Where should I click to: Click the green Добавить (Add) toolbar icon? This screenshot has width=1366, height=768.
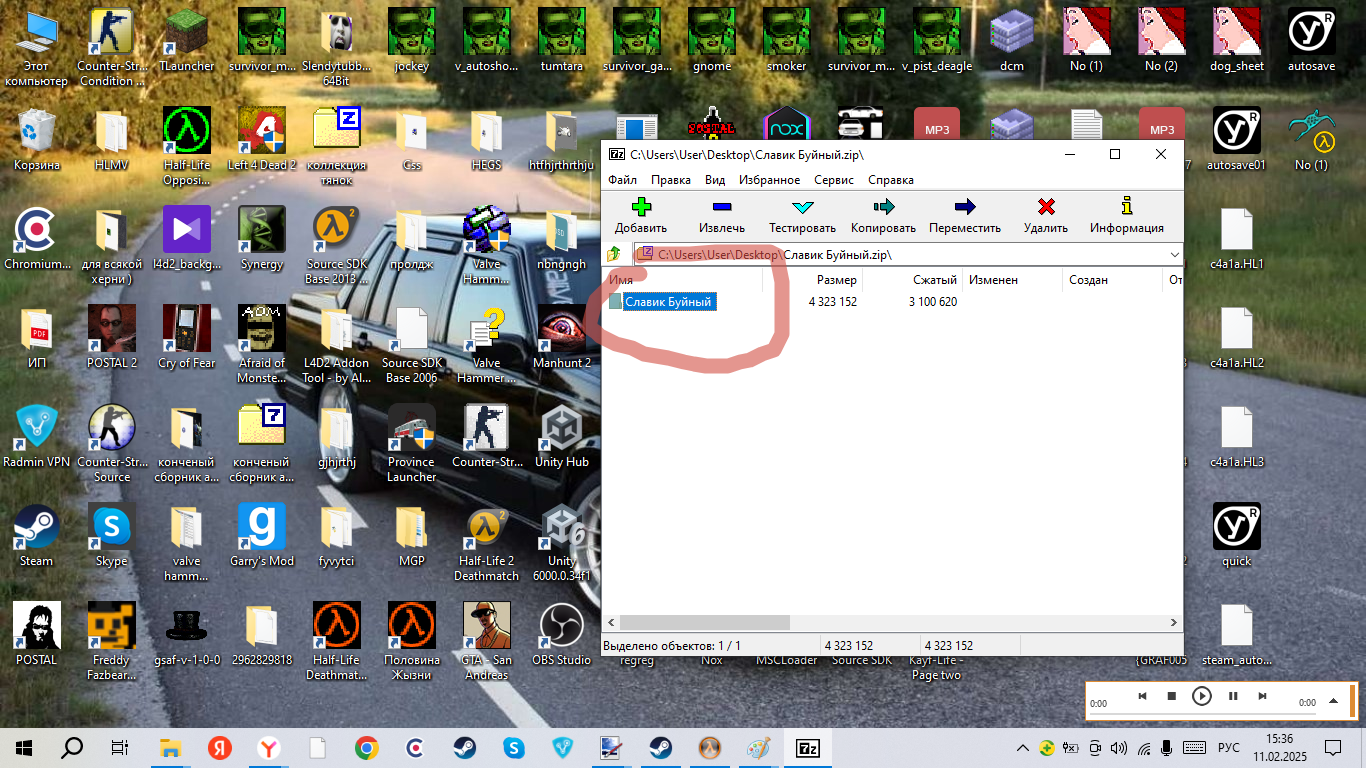[641, 207]
